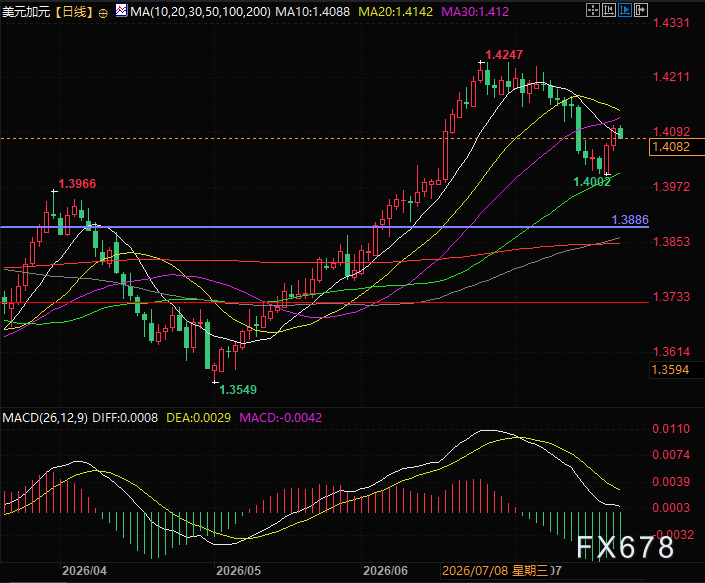Click the 1.4247 high price annotation

pos(504,55)
